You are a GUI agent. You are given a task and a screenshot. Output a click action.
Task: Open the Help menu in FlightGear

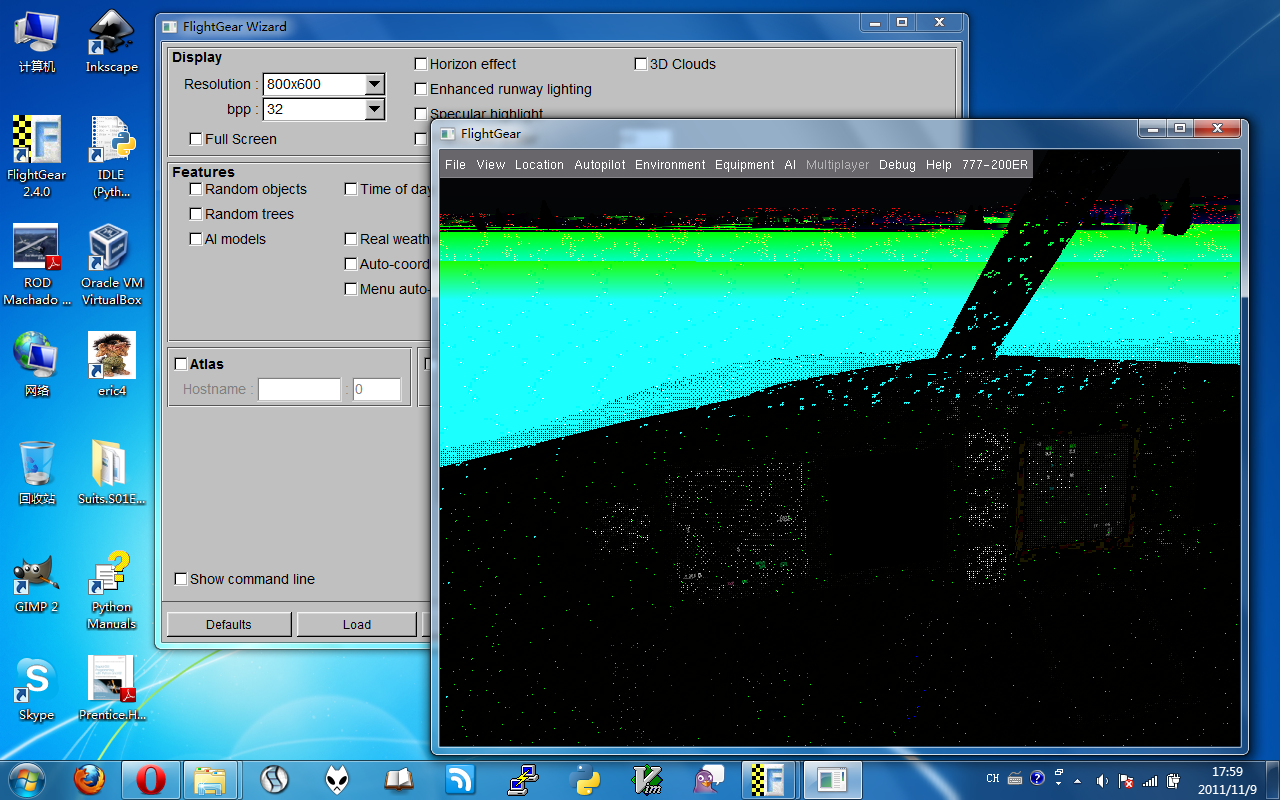[x=939, y=165]
